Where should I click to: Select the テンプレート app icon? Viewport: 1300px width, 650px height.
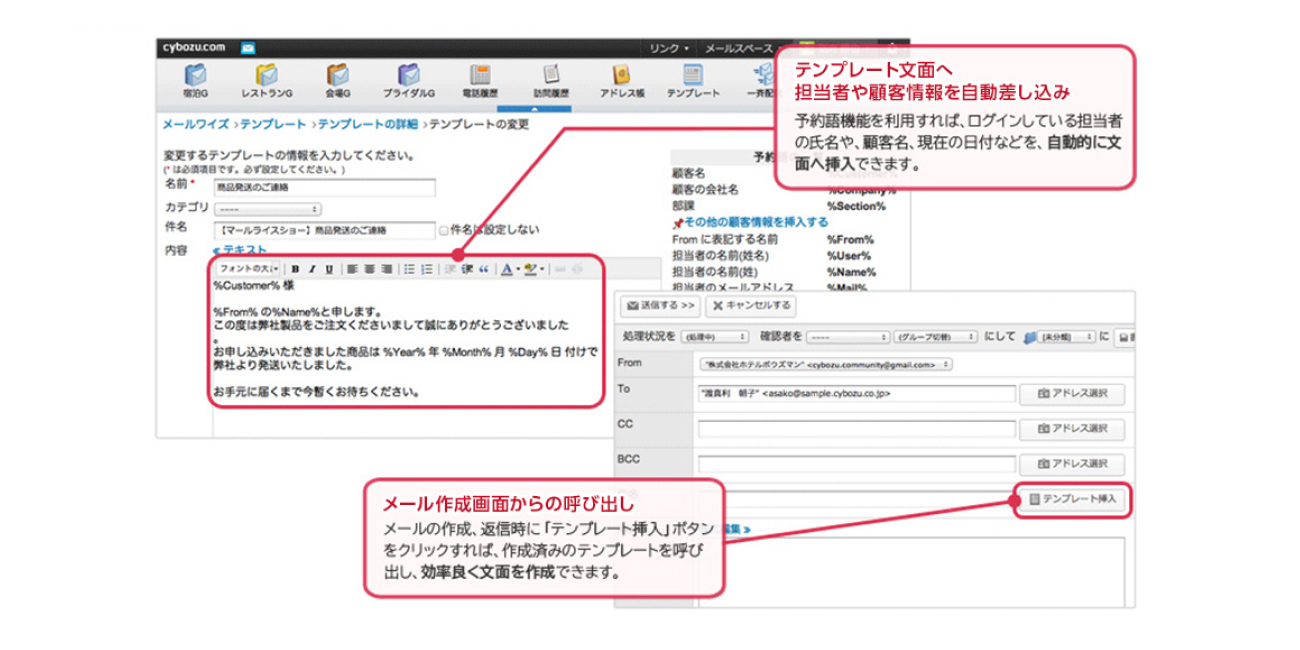coord(691,76)
